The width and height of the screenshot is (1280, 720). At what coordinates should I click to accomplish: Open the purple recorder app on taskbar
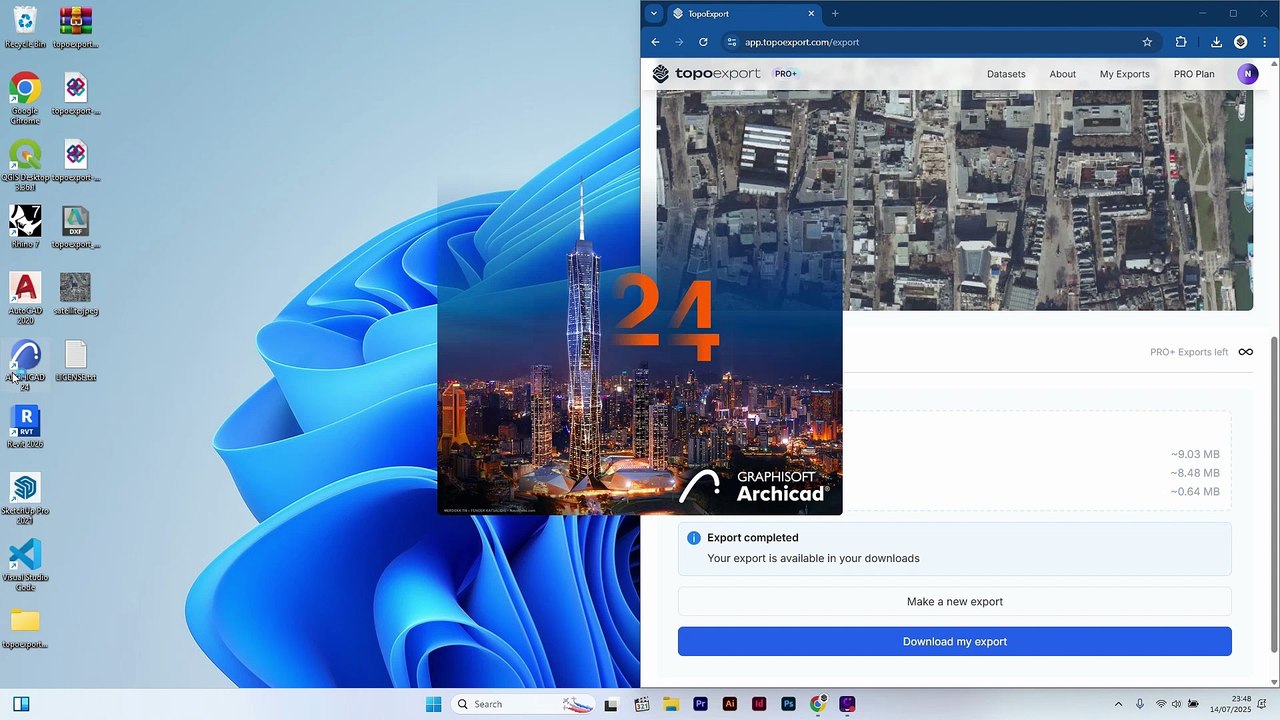847,704
